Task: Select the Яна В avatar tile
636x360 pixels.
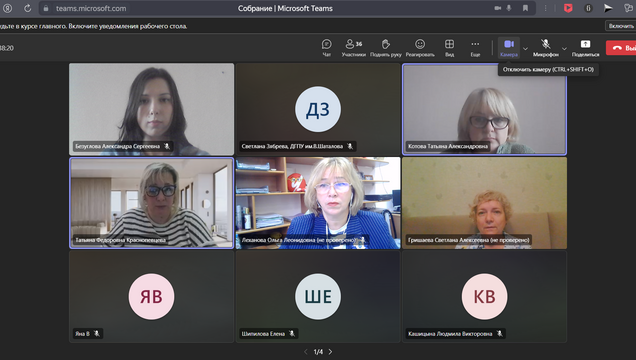Action: (151, 296)
